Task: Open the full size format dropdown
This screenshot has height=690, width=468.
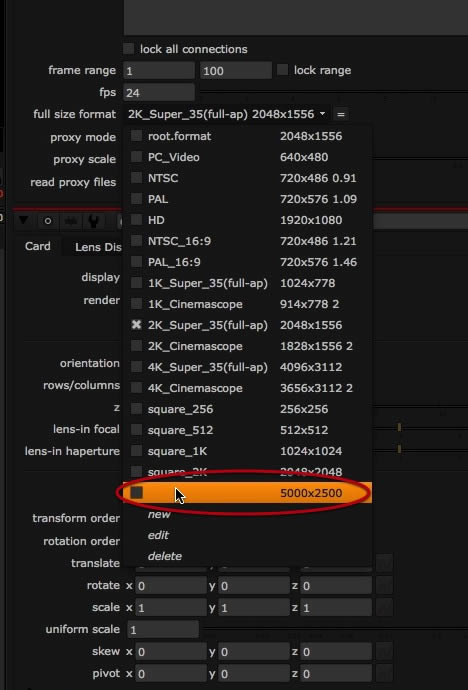Action: [x=227, y=114]
